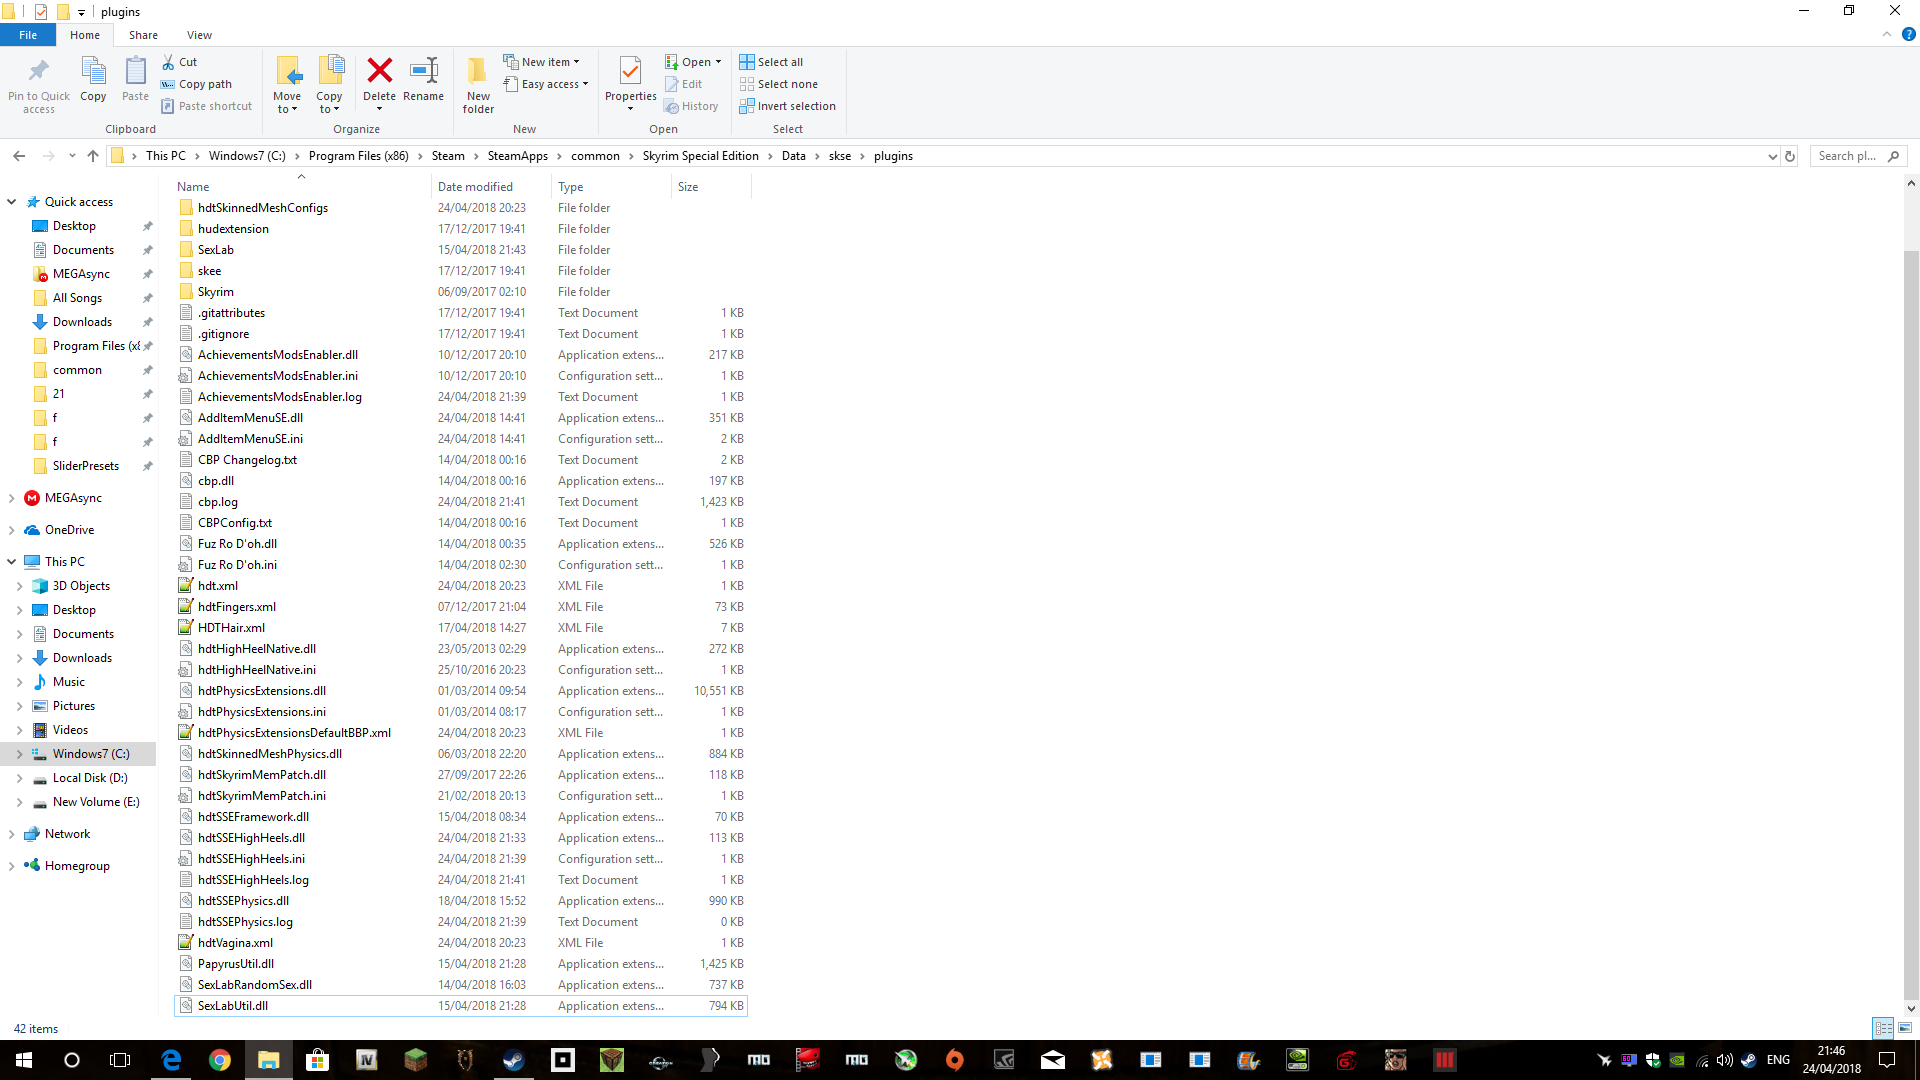1920x1080 pixels.
Task: Refresh the current folder view
Action: pos(1790,156)
